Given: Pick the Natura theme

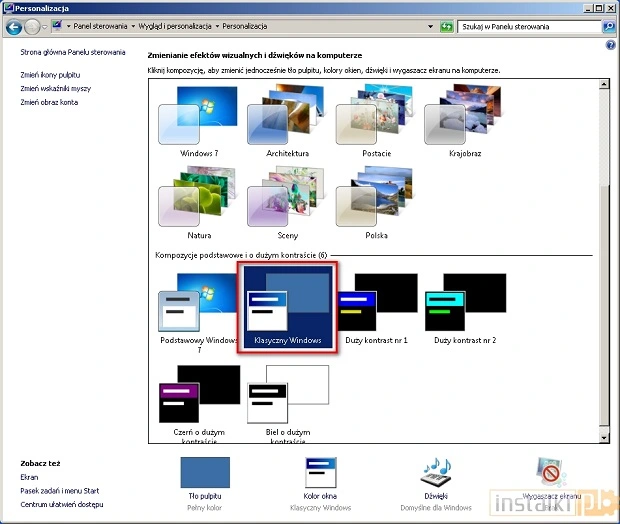Looking at the screenshot, I should [x=199, y=203].
